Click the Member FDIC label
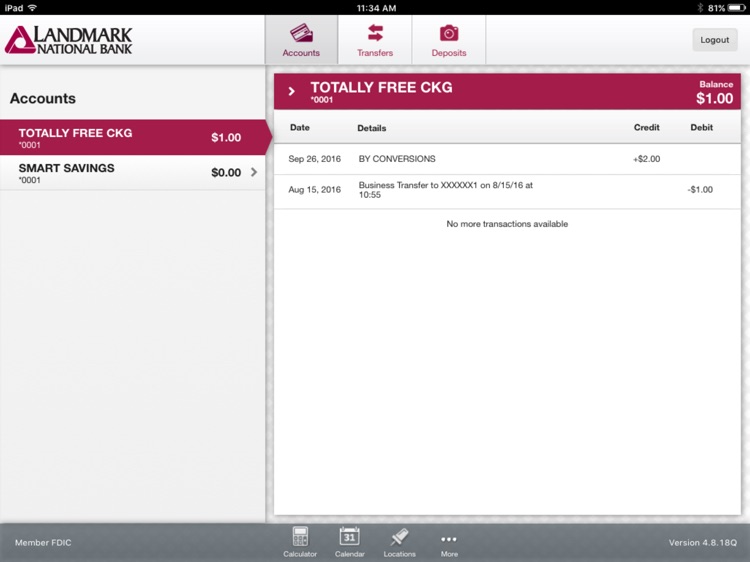Image resolution: width=750 pixels, height=562 pixels. click(x=43, y=542)
